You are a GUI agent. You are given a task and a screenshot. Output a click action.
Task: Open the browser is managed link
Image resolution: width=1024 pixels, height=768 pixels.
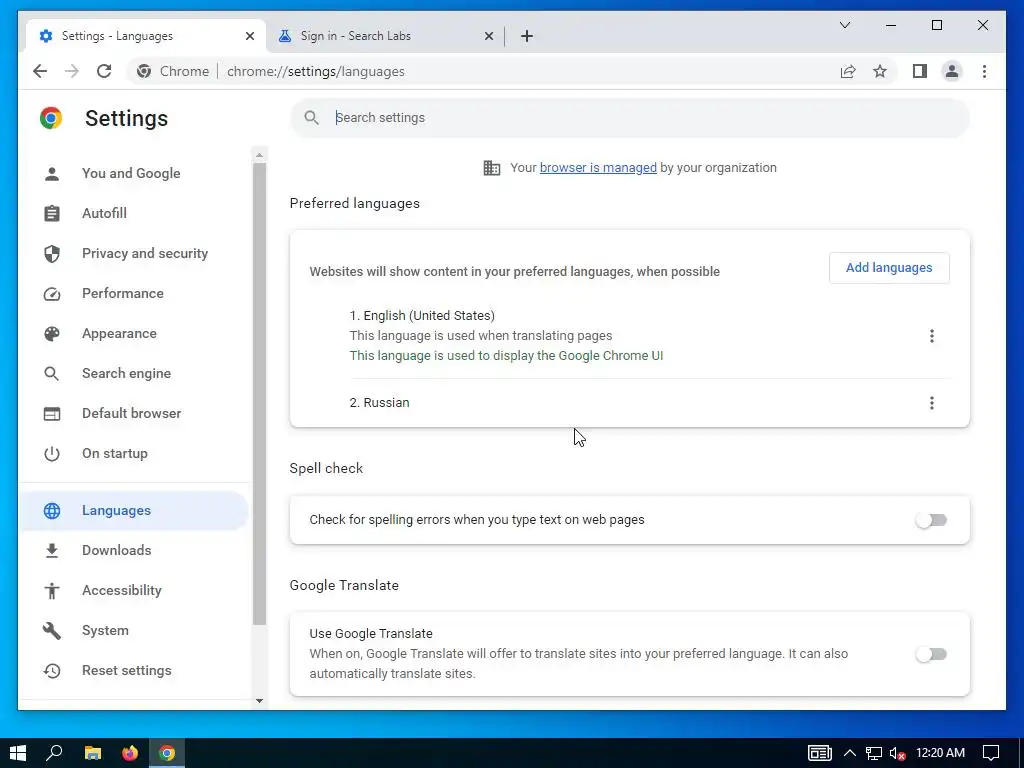[598, 168]
